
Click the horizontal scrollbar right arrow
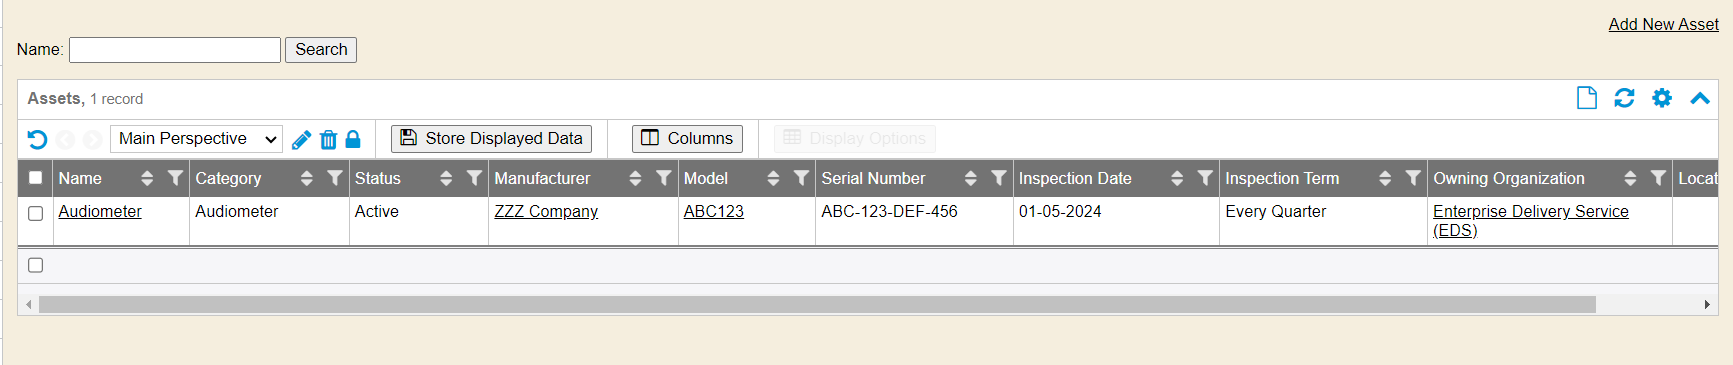click(1707, 304)
